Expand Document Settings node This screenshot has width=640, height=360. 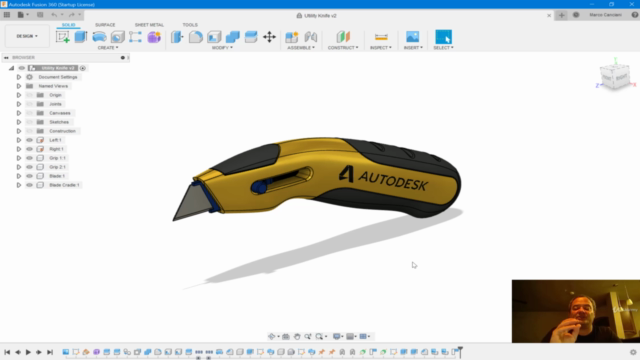[x=19, y=77]
